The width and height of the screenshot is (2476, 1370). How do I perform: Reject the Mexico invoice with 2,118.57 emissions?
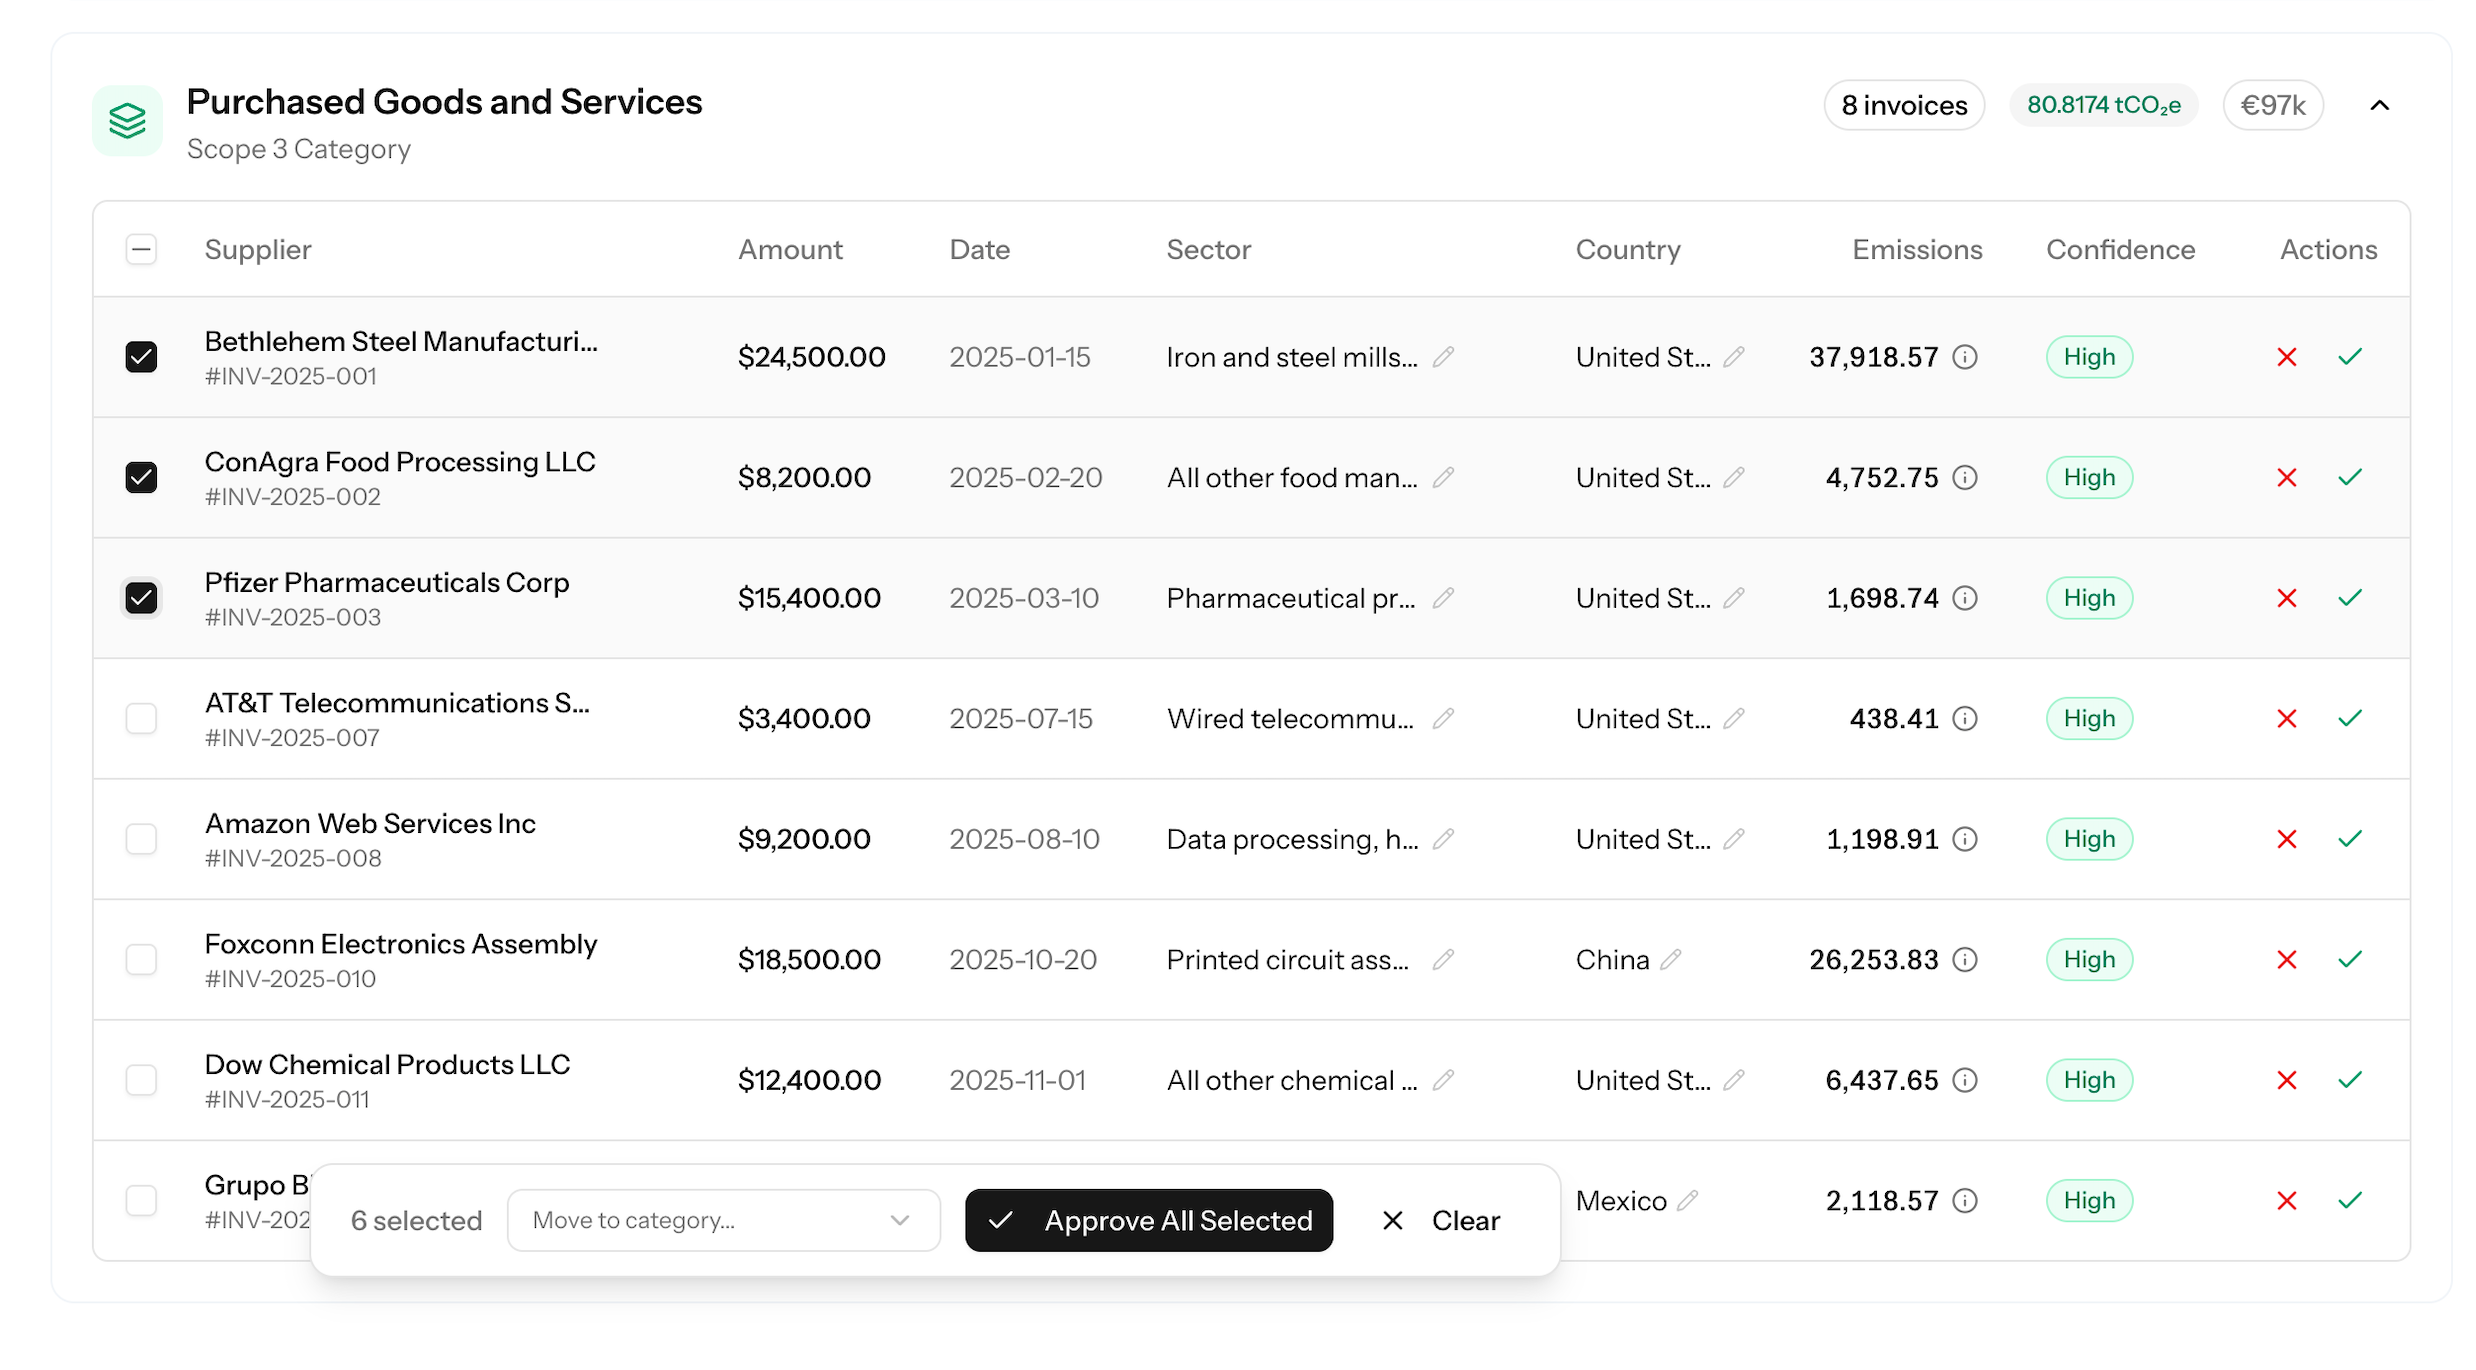pos(2286,1200)
